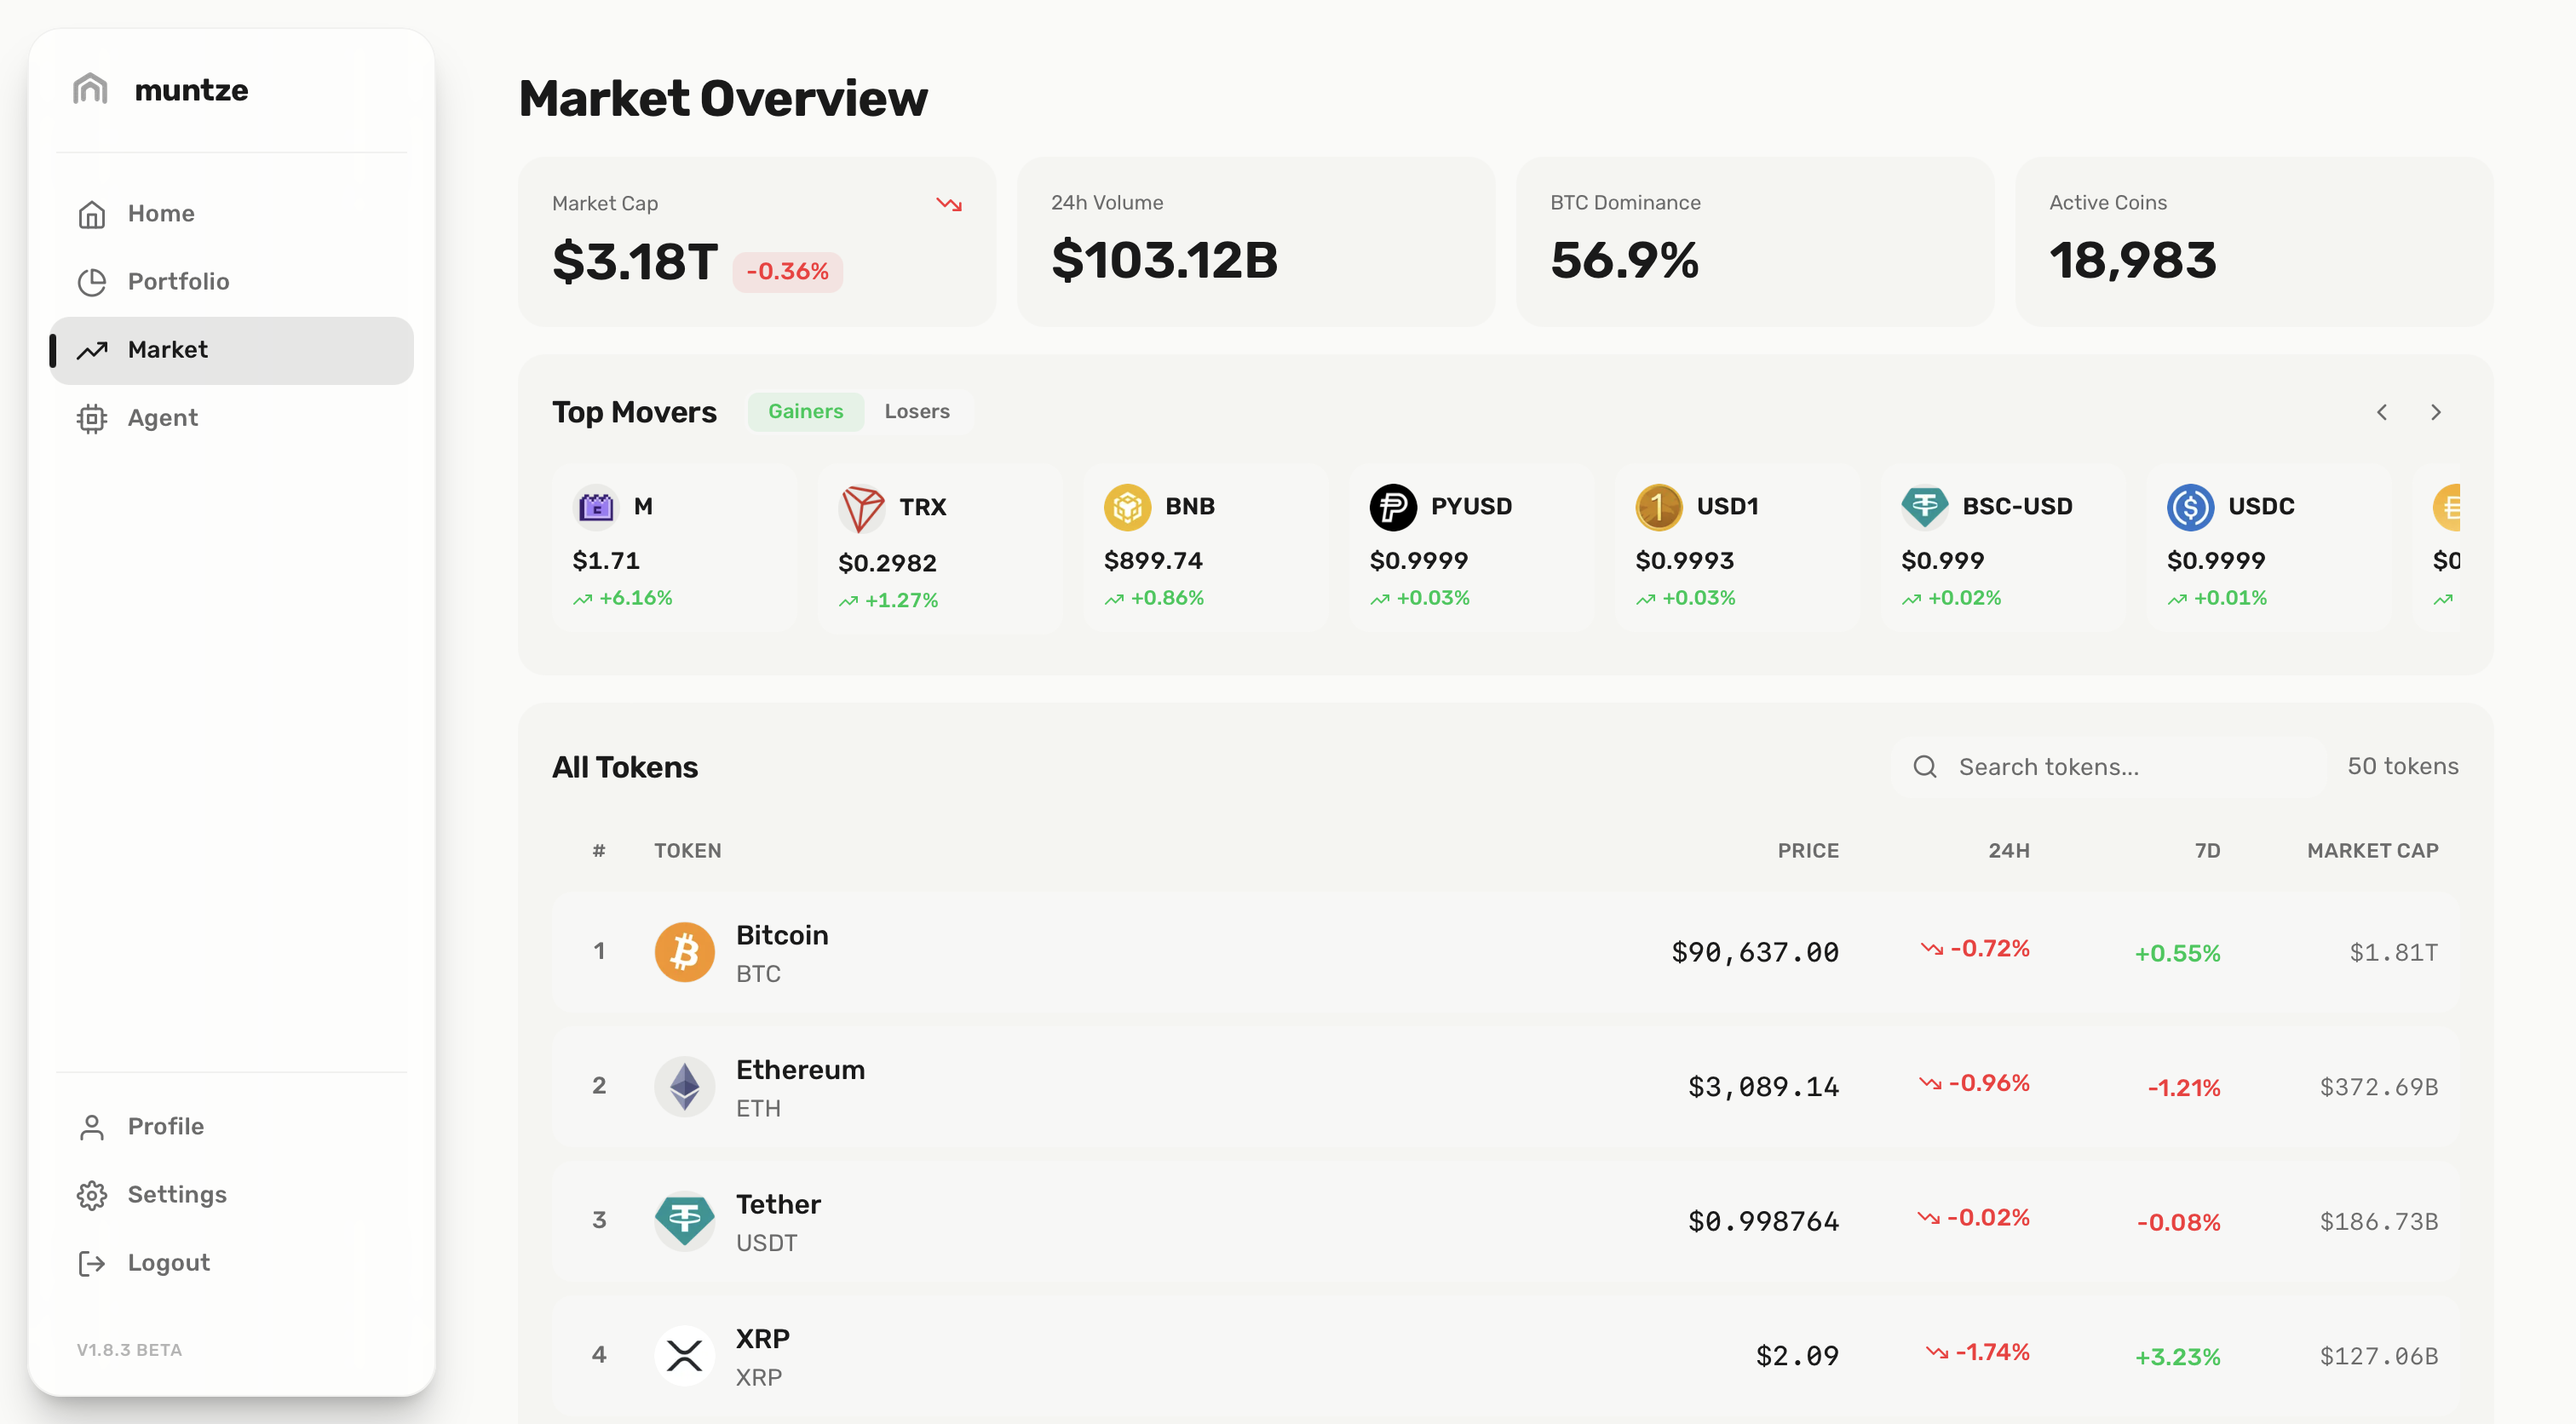Open the Portfolio page
2576x1424 pixels.
pyautogui.click(x=178, y=282)
